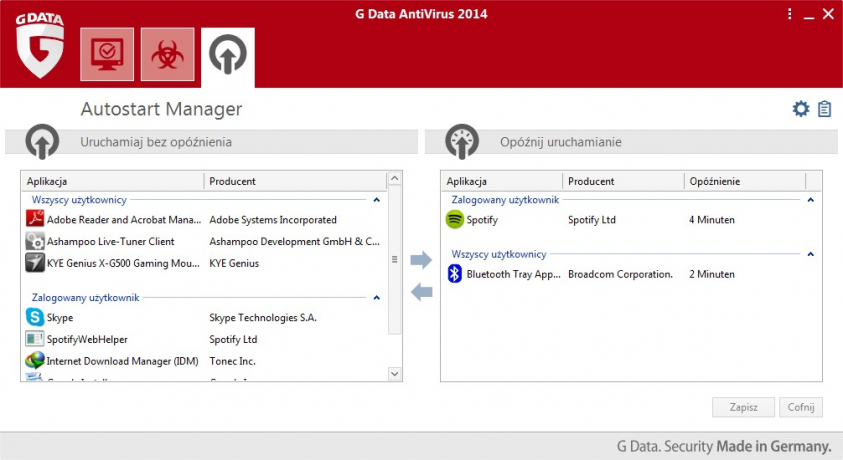Select the Autostart Manager tab icon
The image size is (843, 460).
228,54
